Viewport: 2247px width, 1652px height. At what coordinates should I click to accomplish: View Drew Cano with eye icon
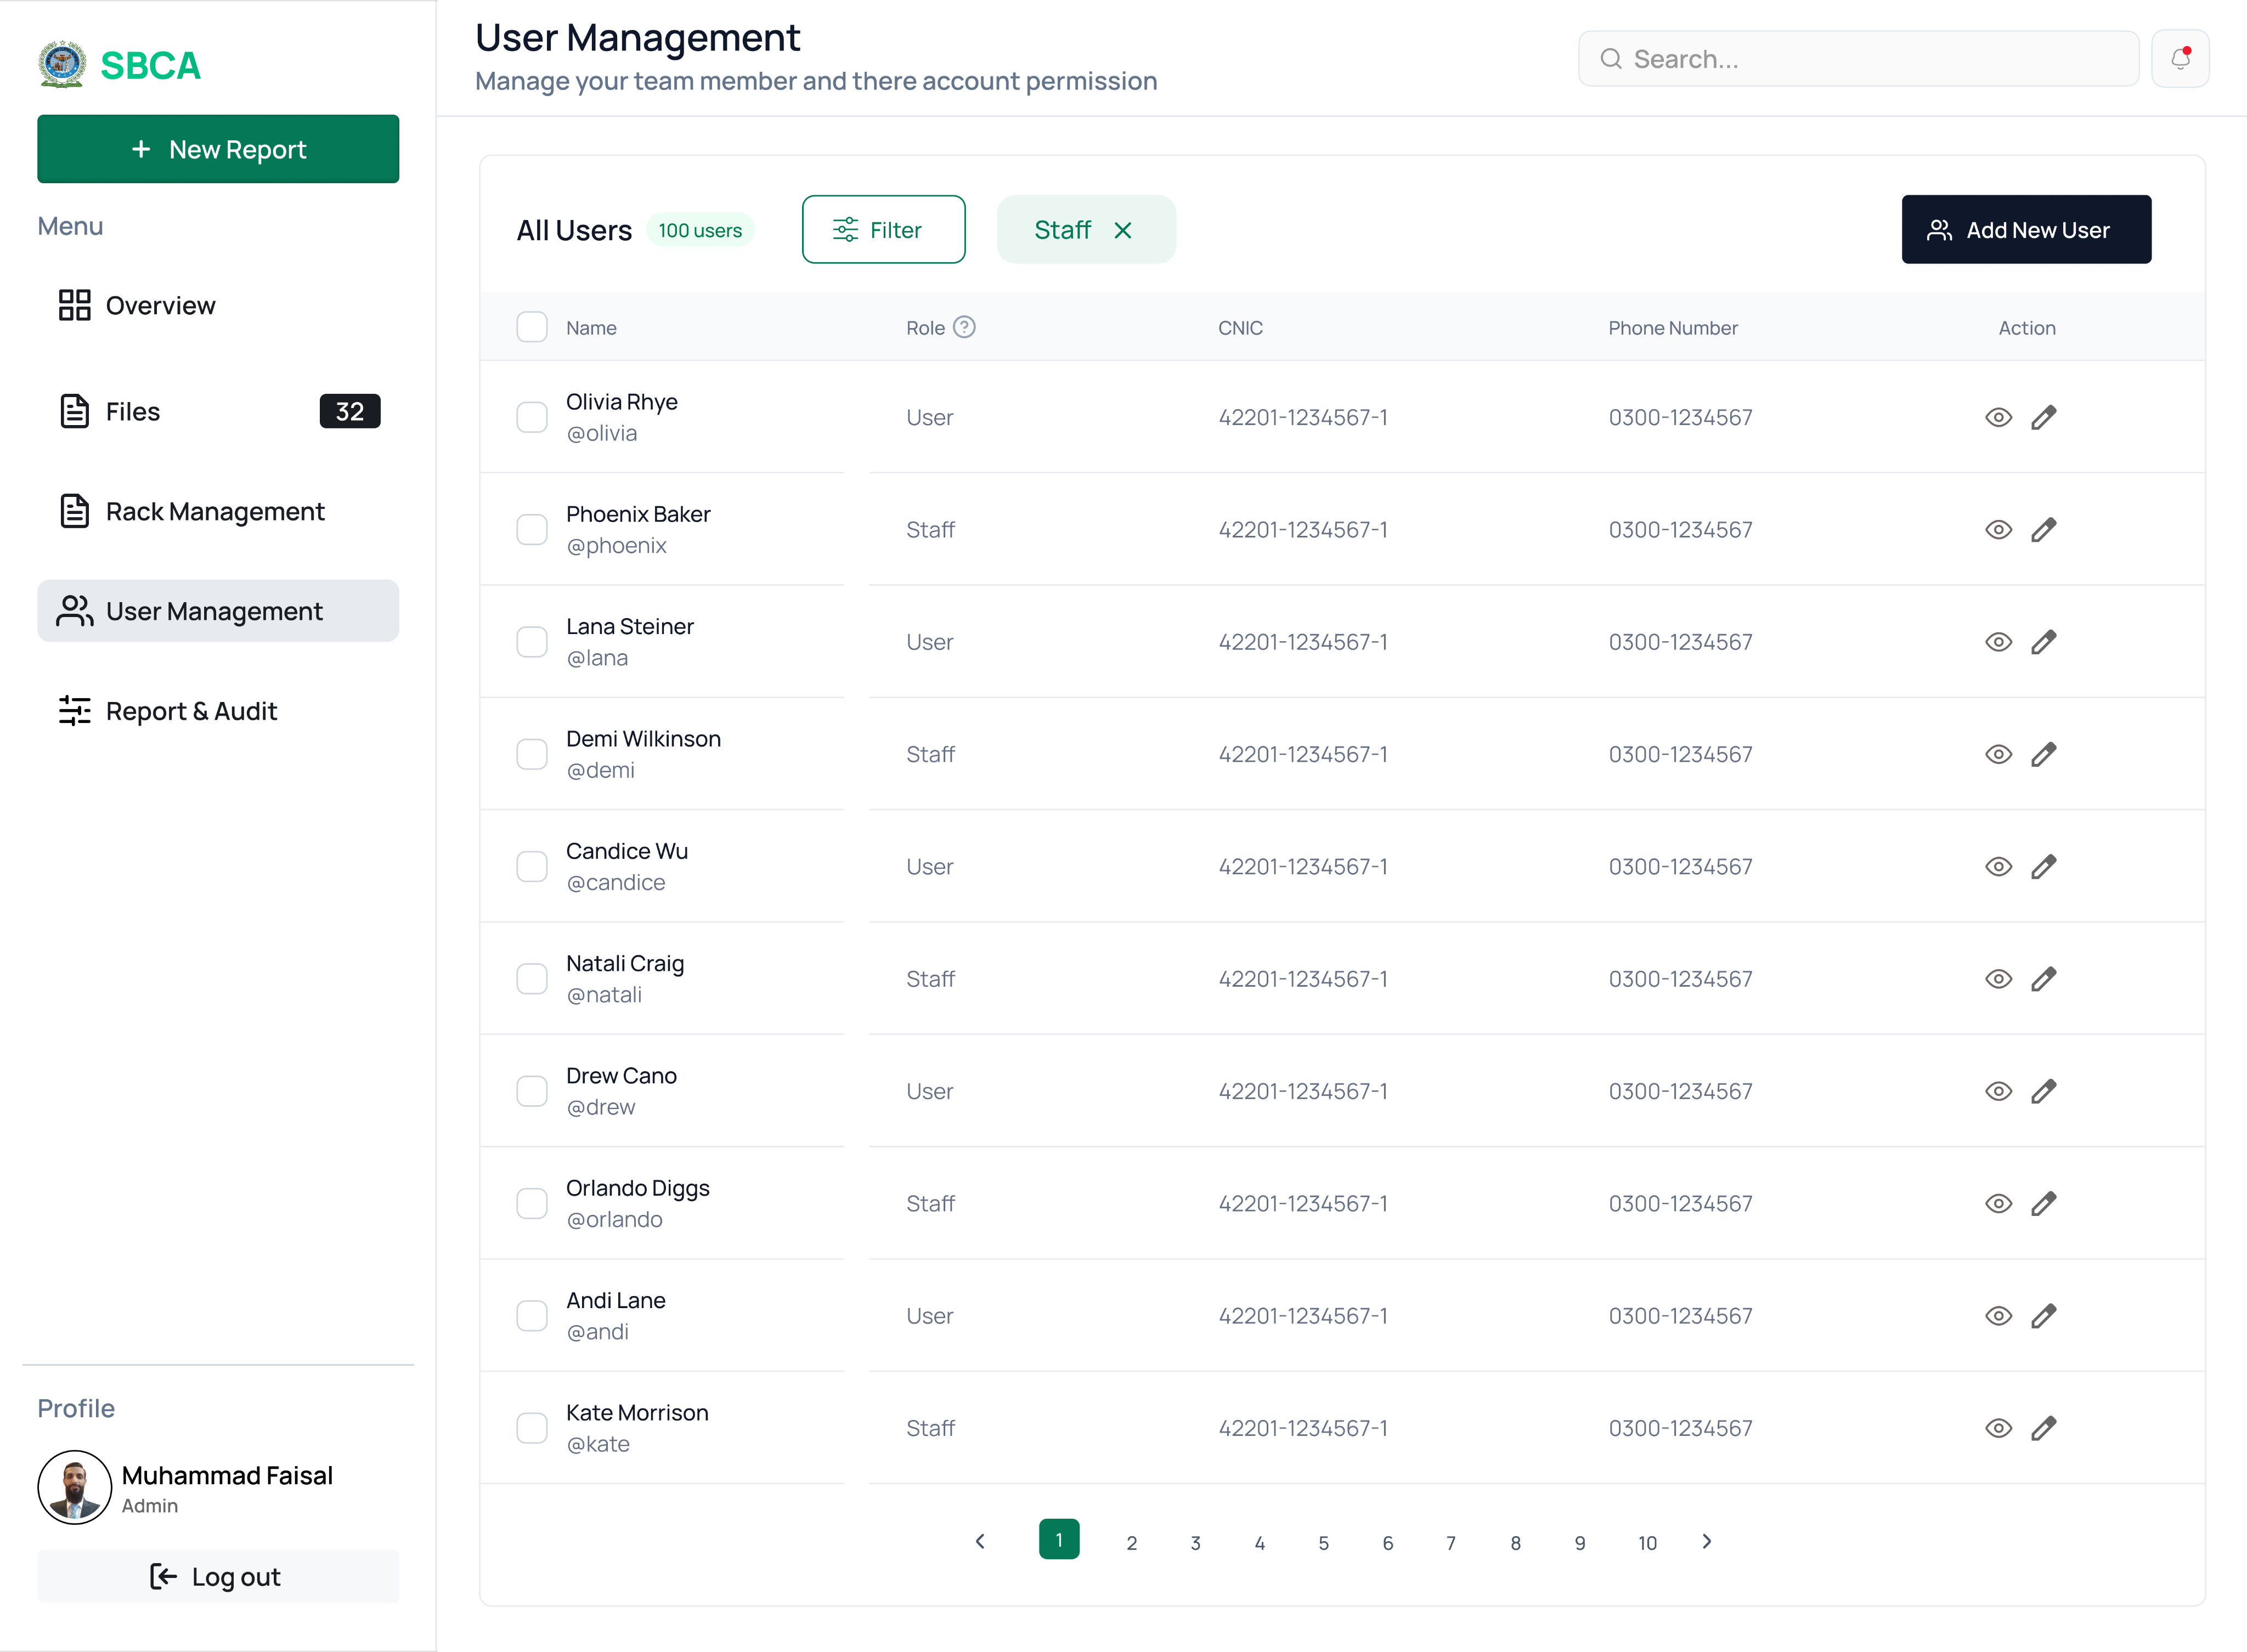(x=1998, y=1091)
